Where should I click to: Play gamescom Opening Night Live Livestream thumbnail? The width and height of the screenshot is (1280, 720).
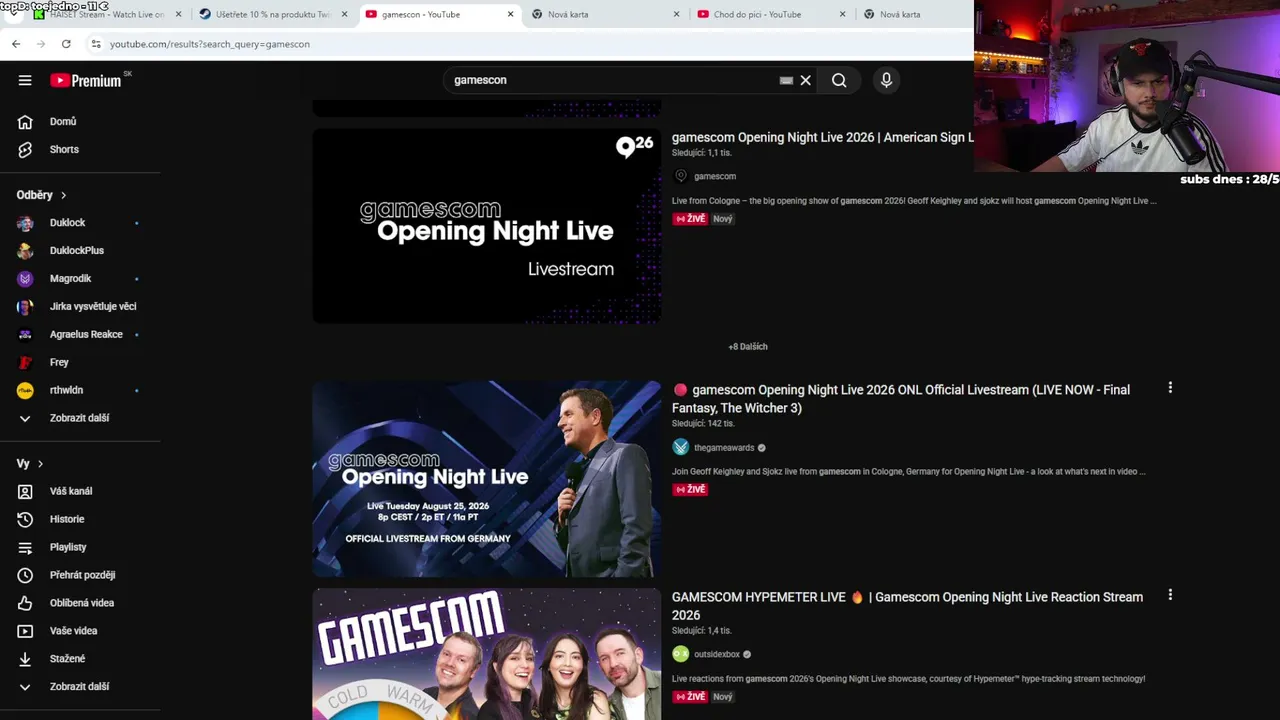(487, 226)
